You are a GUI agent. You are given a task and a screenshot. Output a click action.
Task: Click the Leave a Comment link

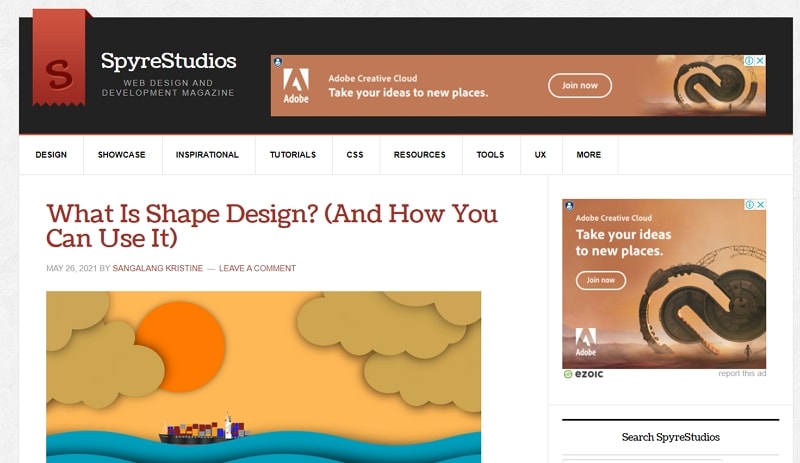(257, 269)
